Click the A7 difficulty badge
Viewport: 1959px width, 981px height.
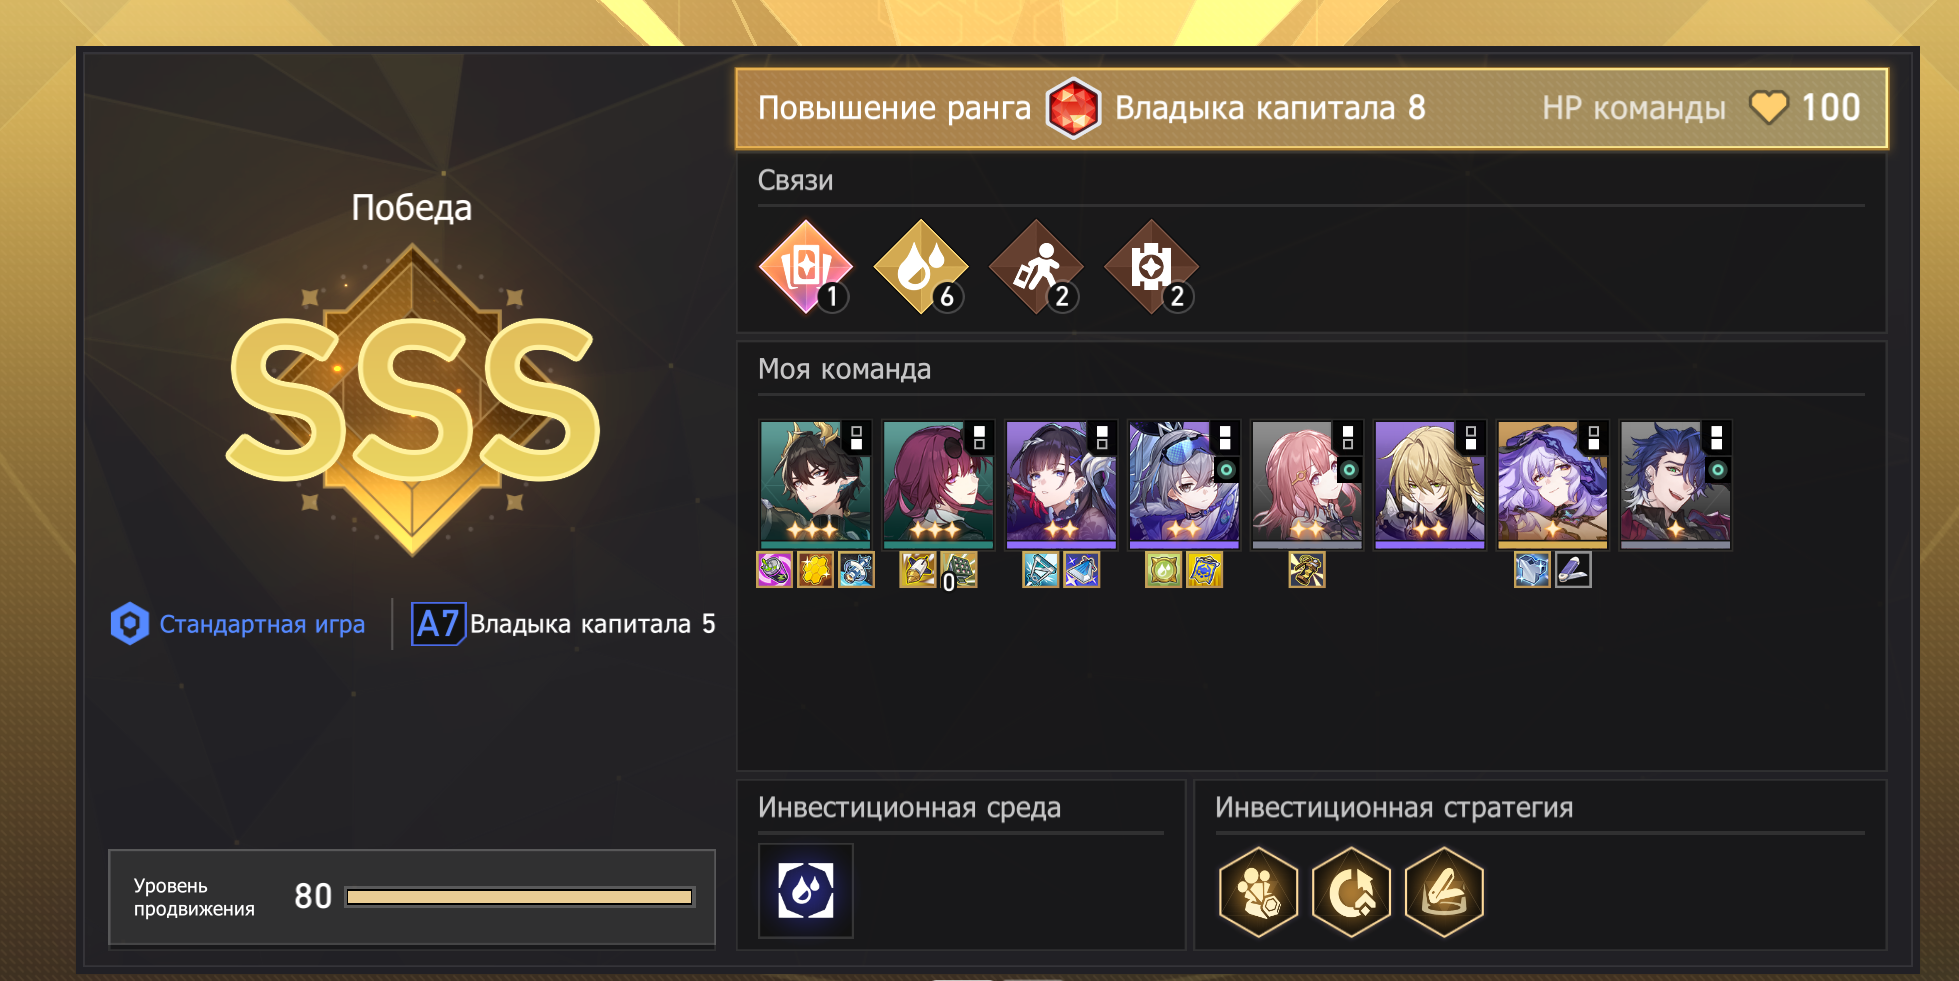point(438,624)
